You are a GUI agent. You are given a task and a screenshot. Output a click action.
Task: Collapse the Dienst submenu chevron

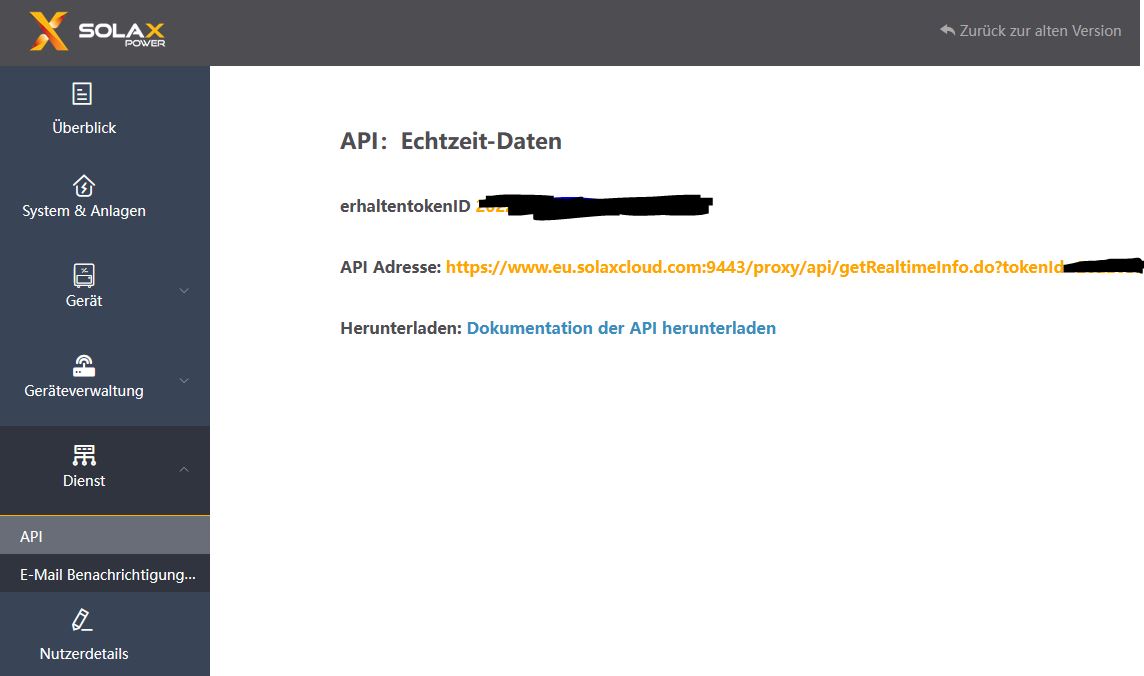click(185, 470)
